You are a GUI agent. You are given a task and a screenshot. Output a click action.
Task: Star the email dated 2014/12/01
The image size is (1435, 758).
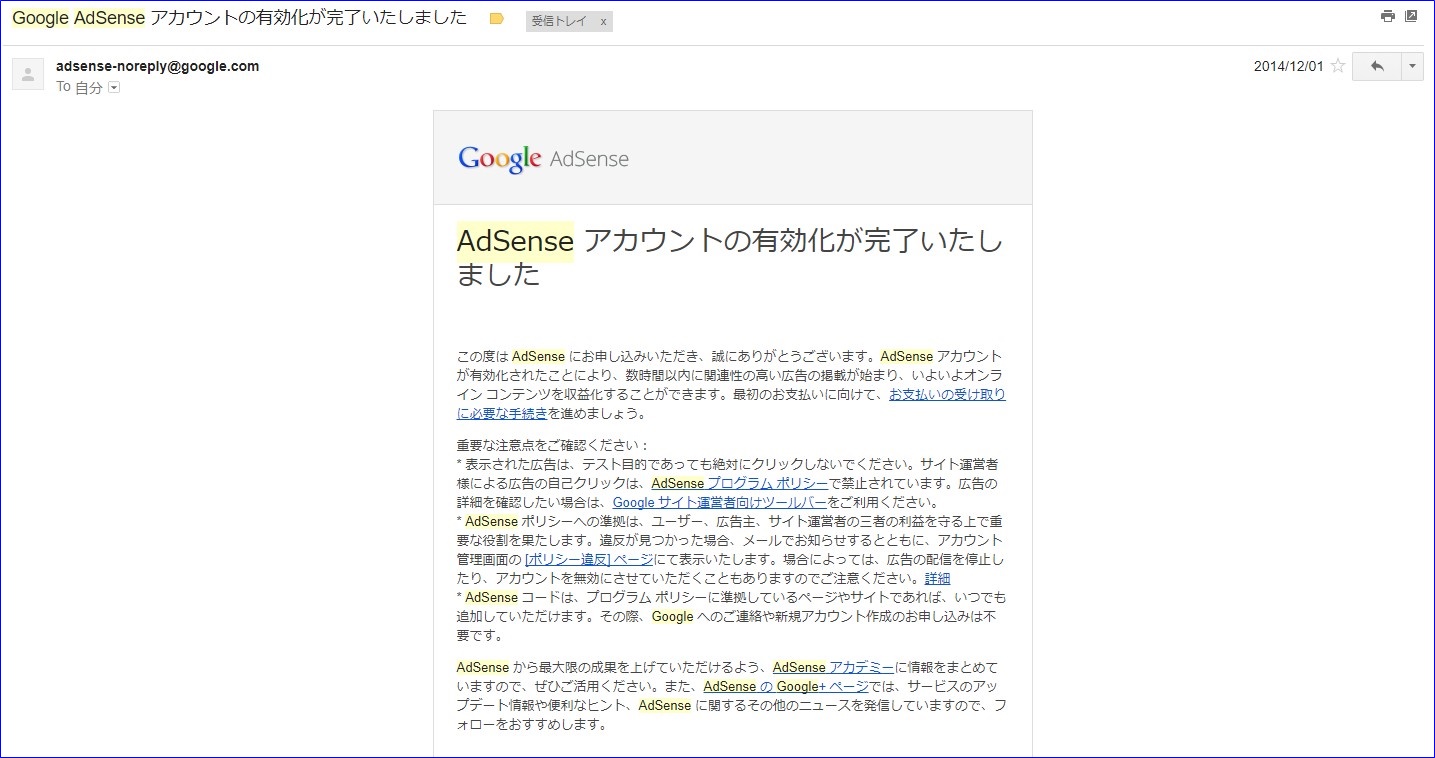click(x=1338, y=67)
